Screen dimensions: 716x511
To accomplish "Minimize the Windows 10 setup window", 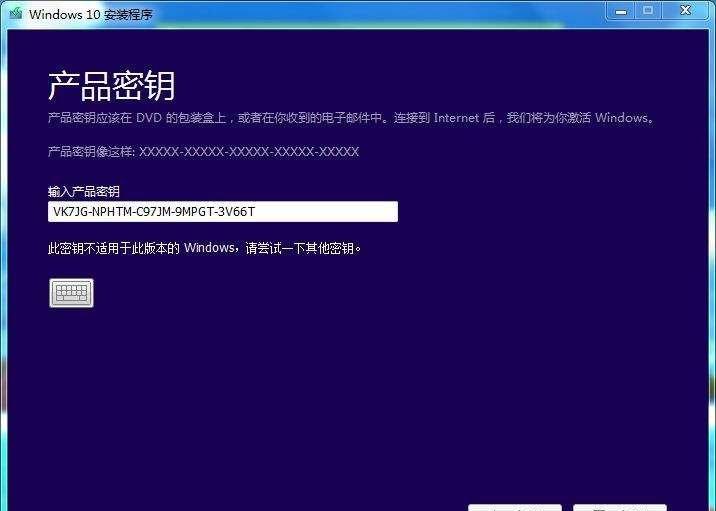I will click(621, 11).
